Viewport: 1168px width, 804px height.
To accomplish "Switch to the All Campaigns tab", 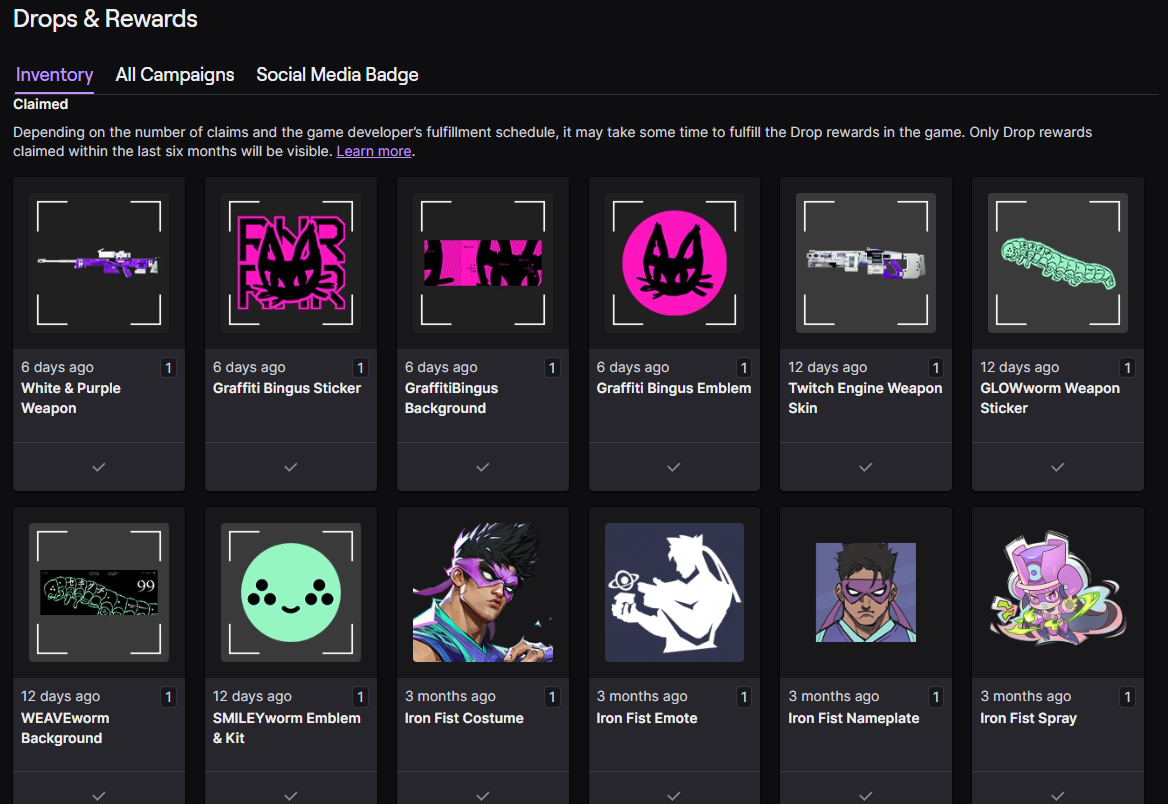I will click(x=175, y=75).
